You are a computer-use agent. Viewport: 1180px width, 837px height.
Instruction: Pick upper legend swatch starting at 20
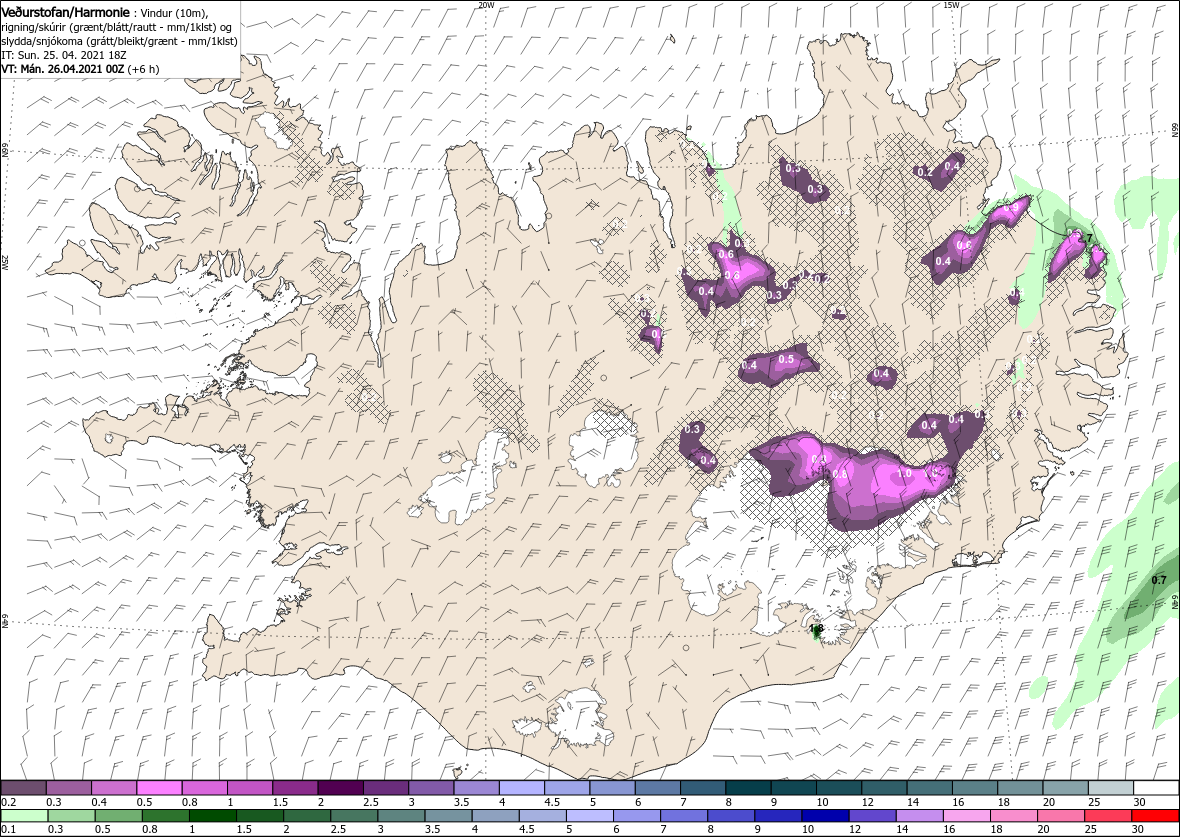click(1065, 788)
